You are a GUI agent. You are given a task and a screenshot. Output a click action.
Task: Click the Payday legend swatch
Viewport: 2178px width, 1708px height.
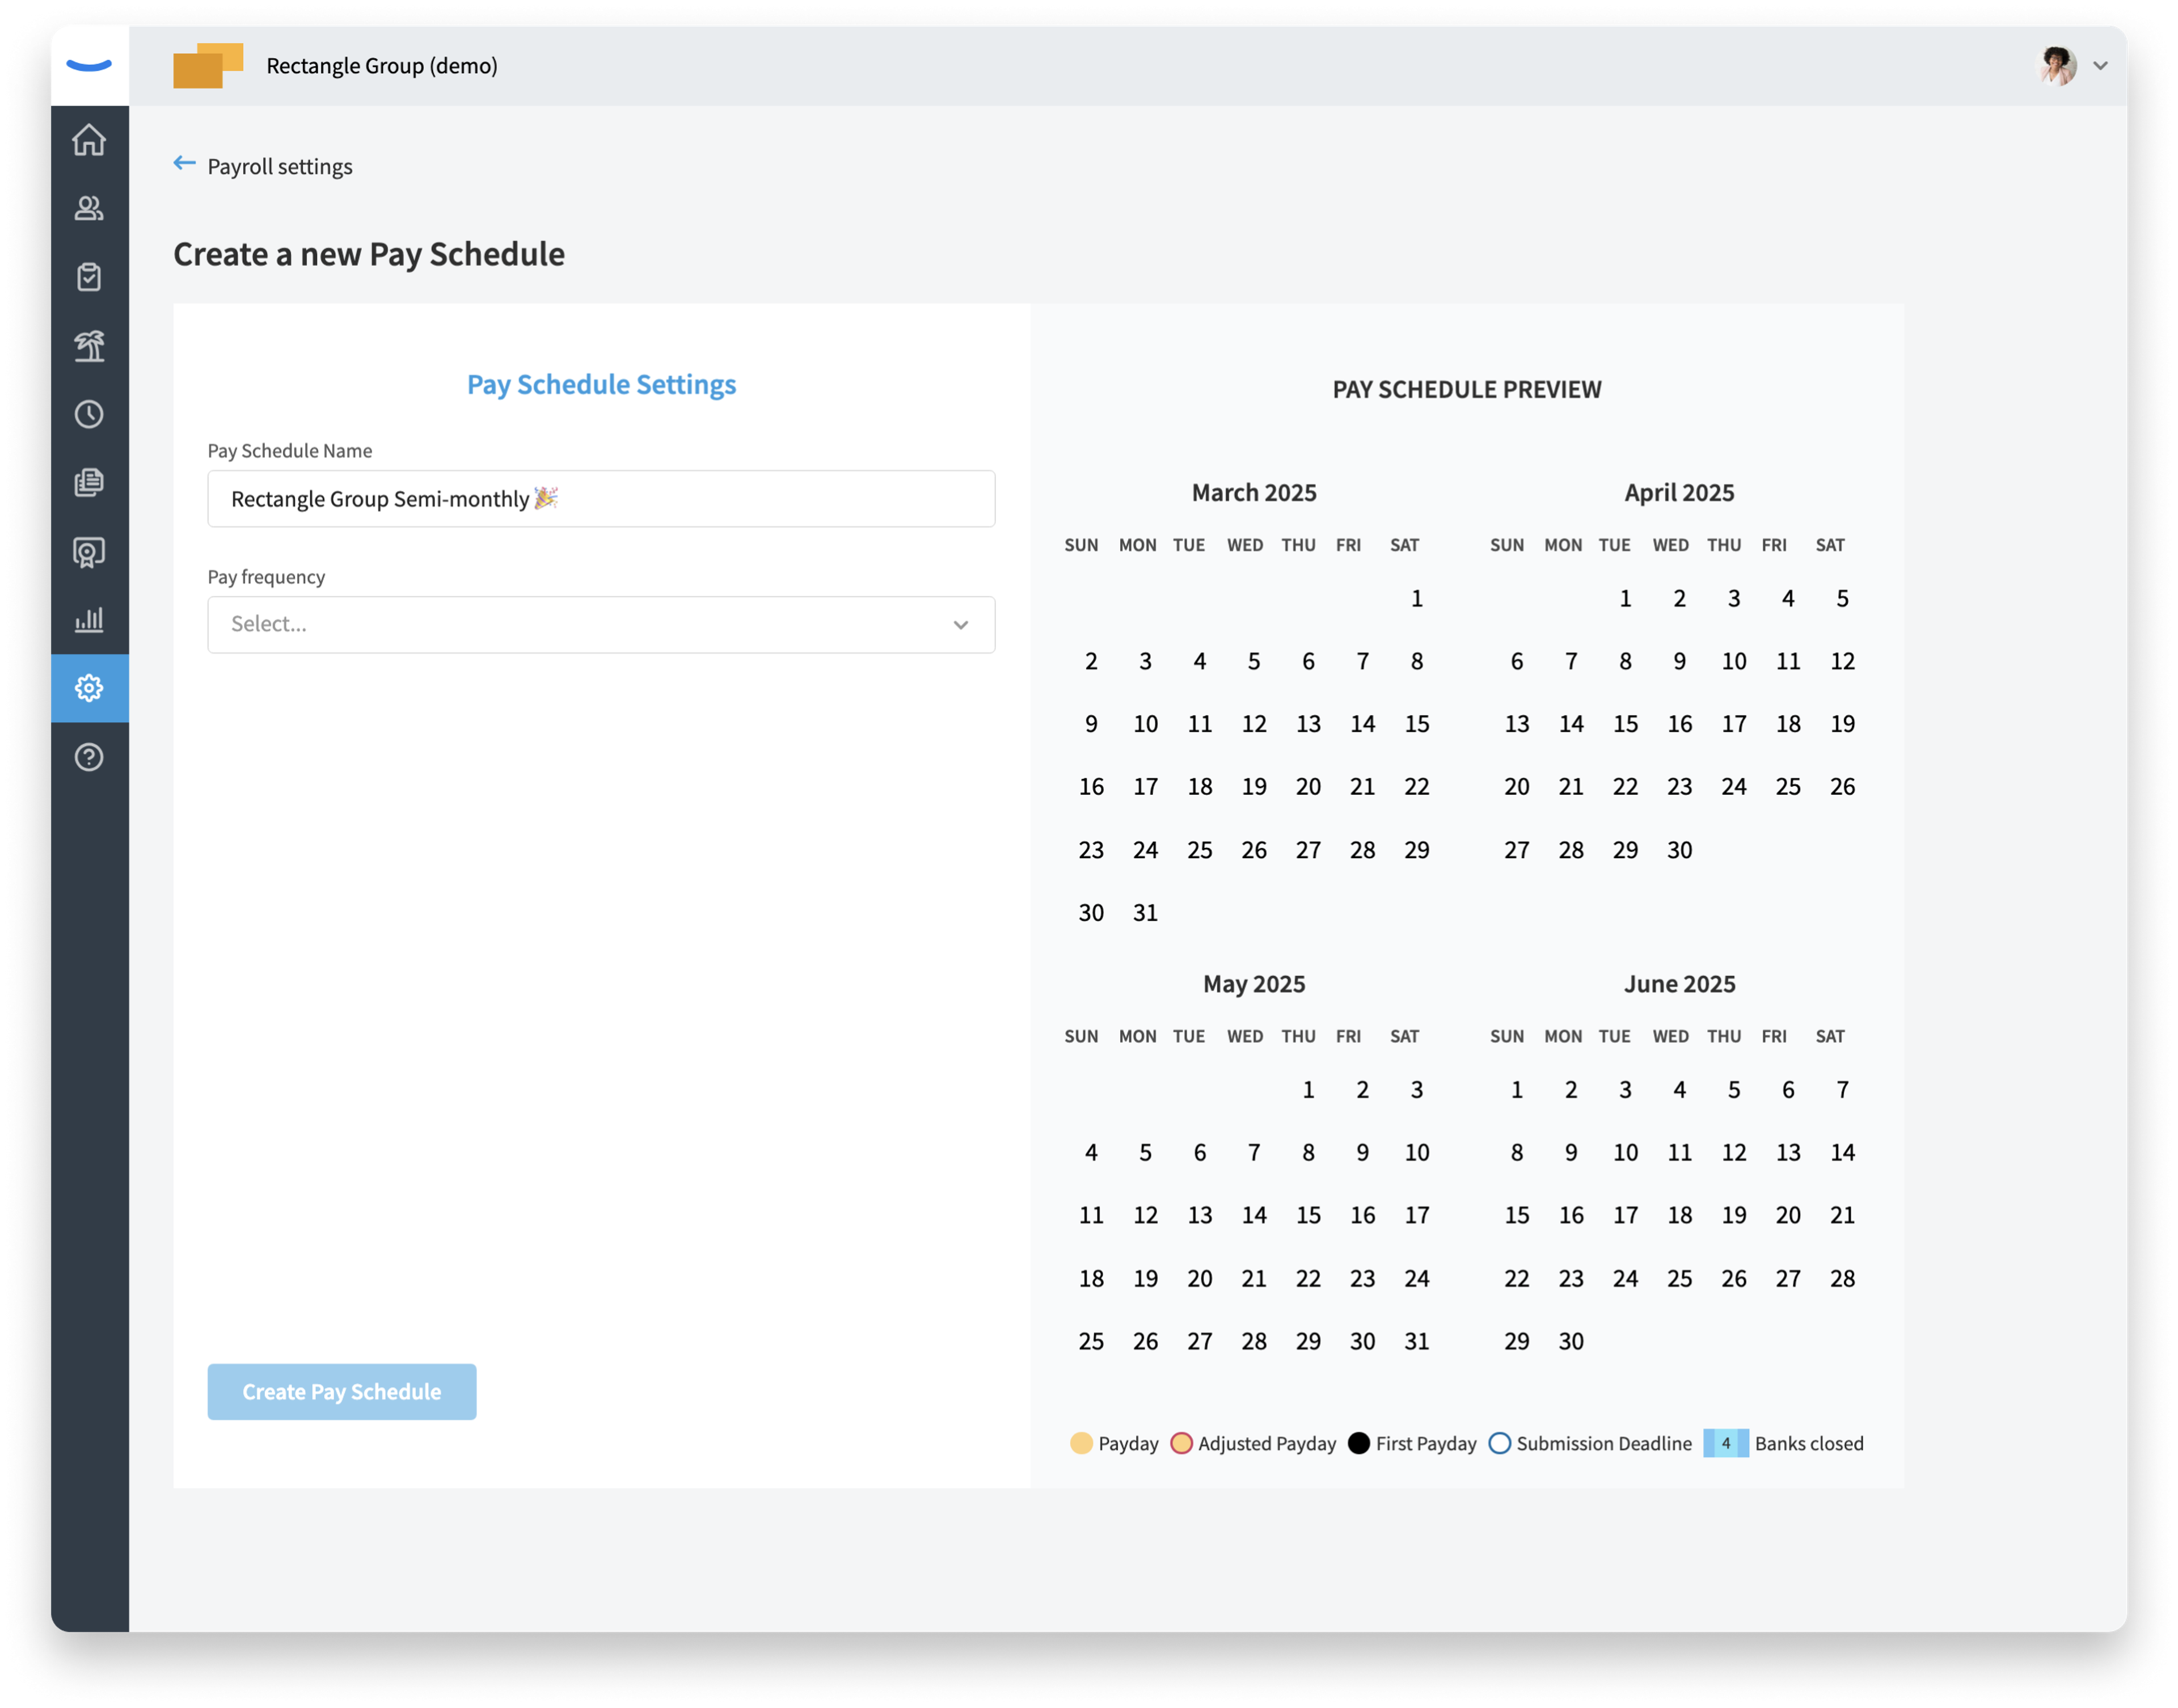(1081, 1443)
